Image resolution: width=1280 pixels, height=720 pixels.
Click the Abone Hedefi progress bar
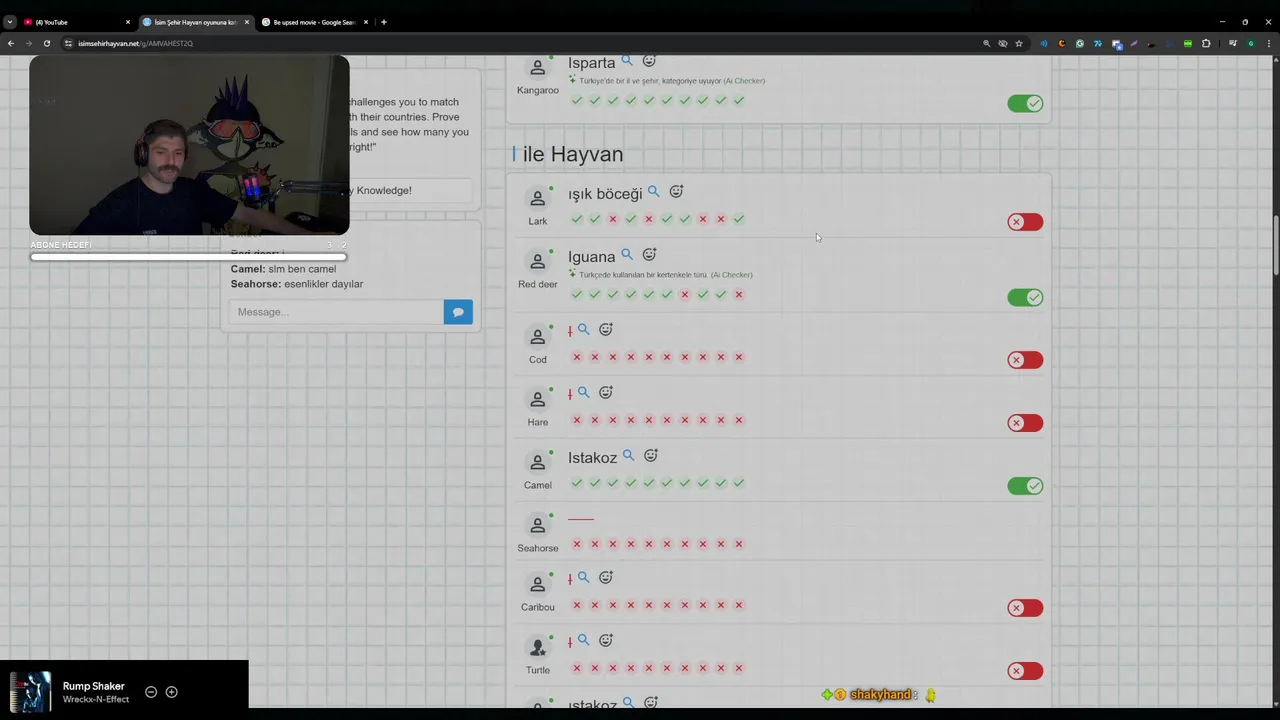(189, 257)
